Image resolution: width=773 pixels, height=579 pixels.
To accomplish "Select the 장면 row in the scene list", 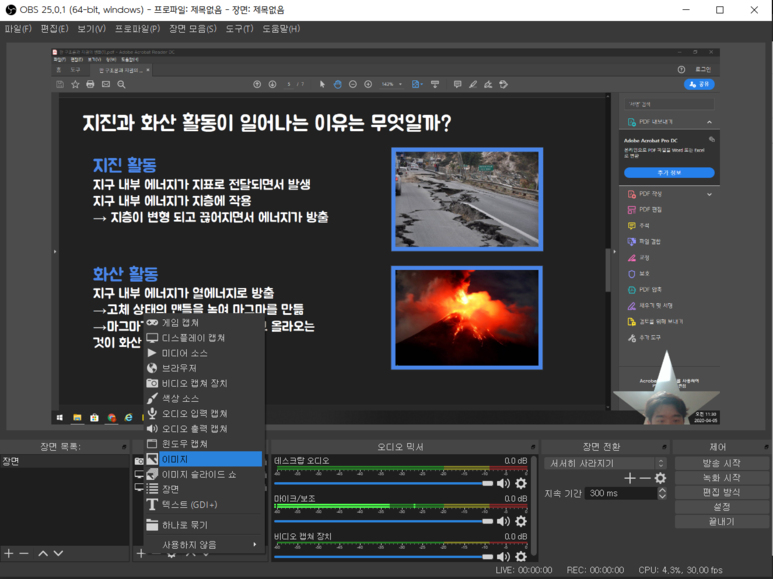I will (65, 461).
